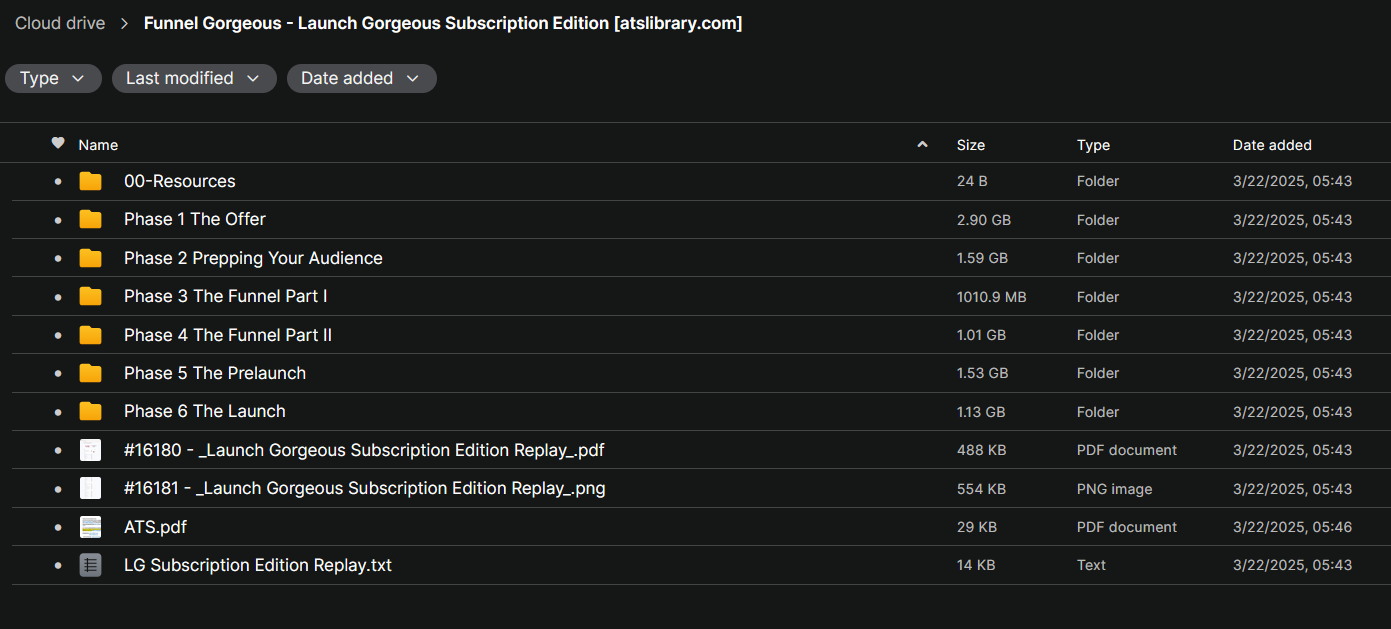Click the 1010.9 MB size value
The image size is (1391, 629).
992,297
